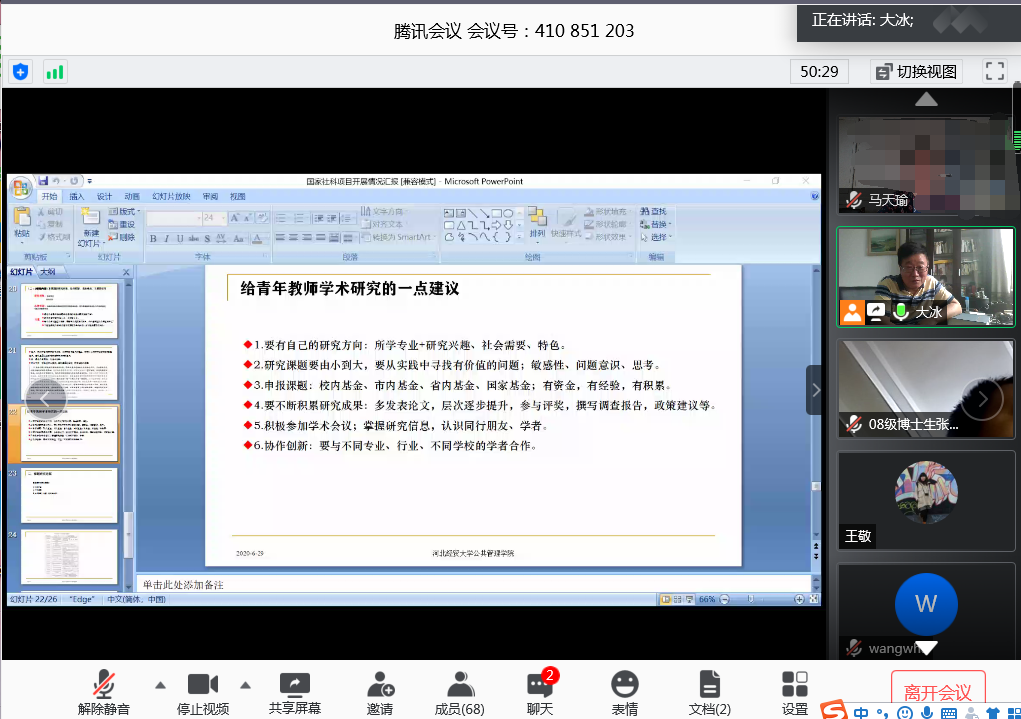Screen dimensions: 1021x719
Task: Open the 邀请 invite icon
Action: click(x=380, y=692)
